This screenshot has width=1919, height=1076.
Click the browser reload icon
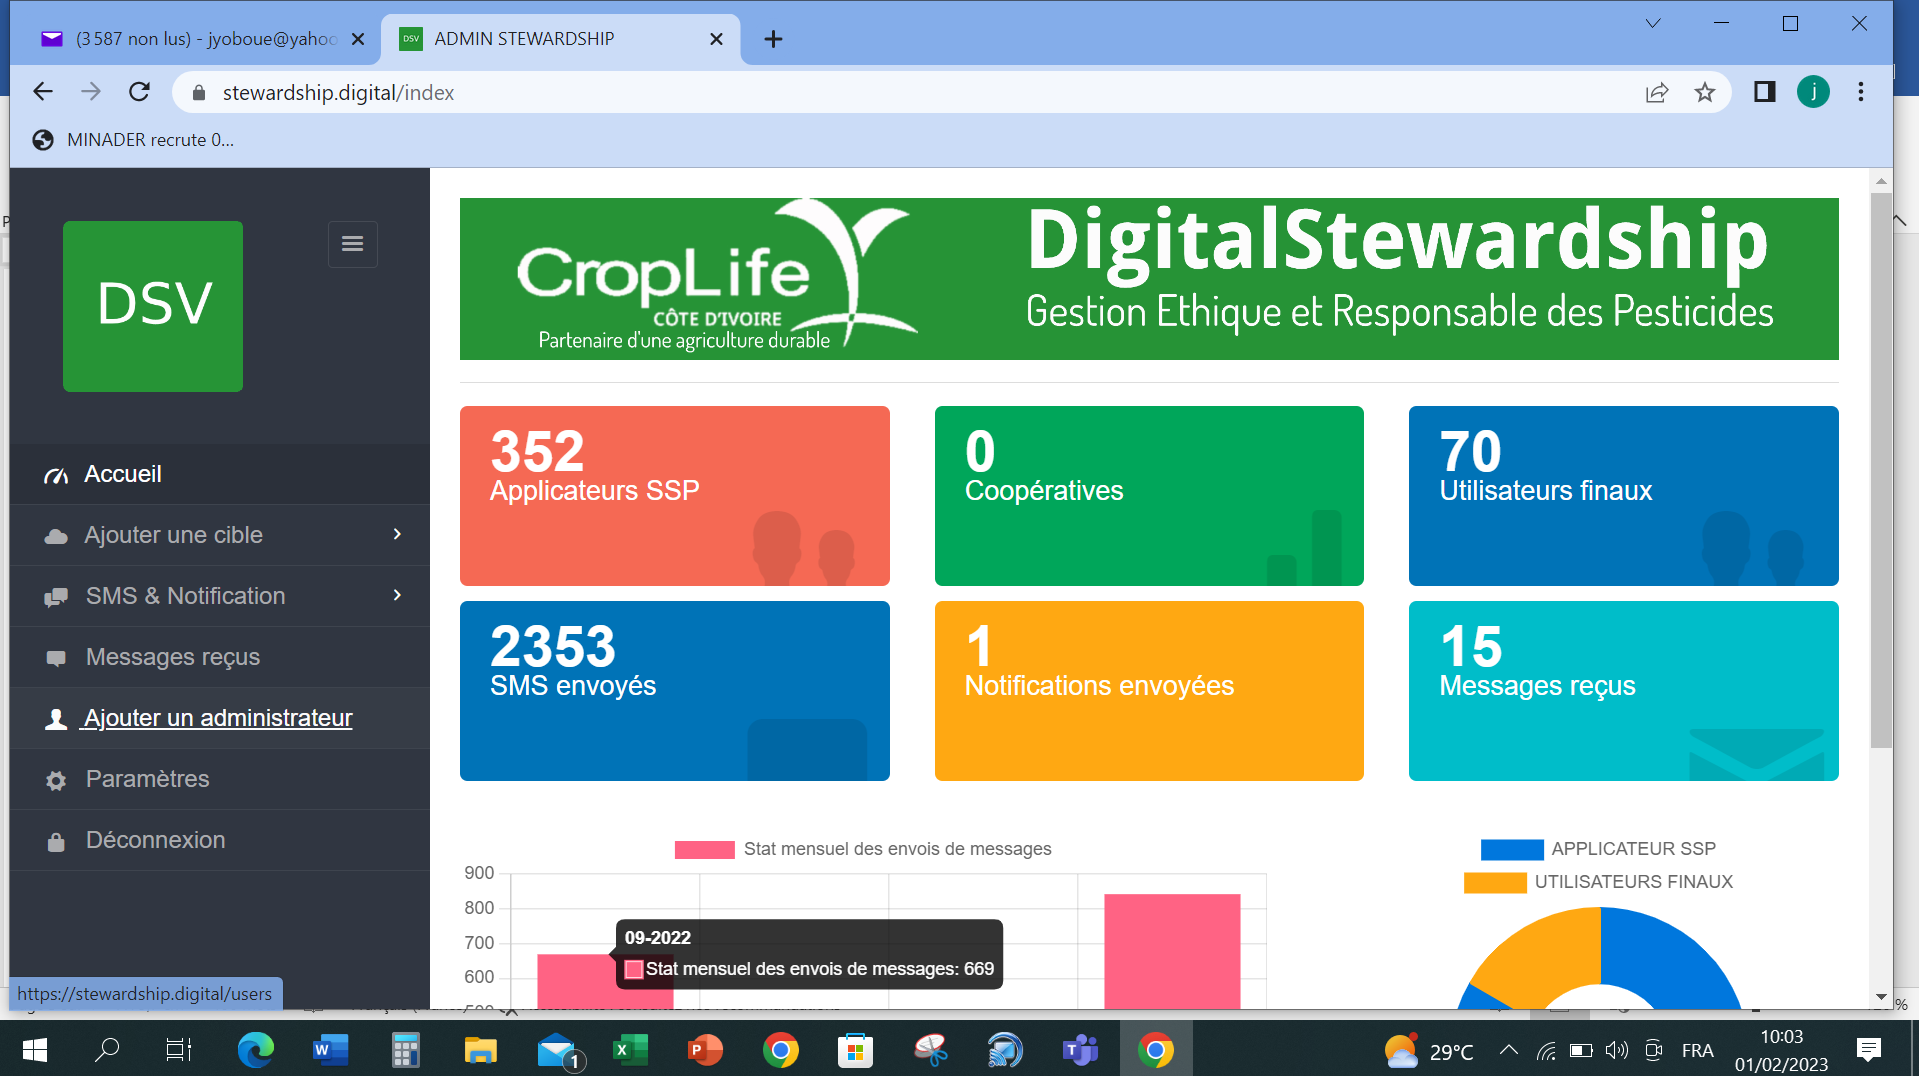point(140,92)
